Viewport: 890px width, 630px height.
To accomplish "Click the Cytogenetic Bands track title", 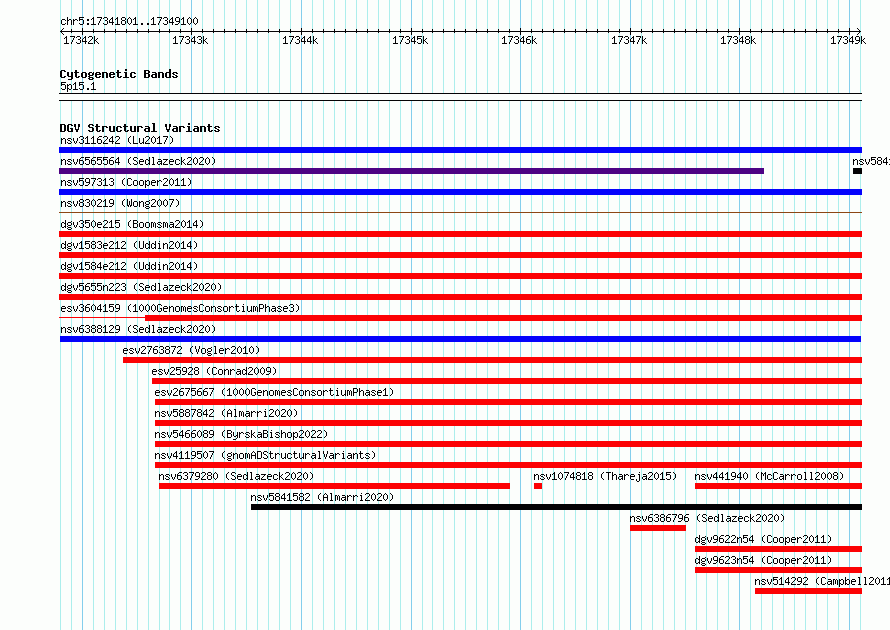I will (119, 74).
